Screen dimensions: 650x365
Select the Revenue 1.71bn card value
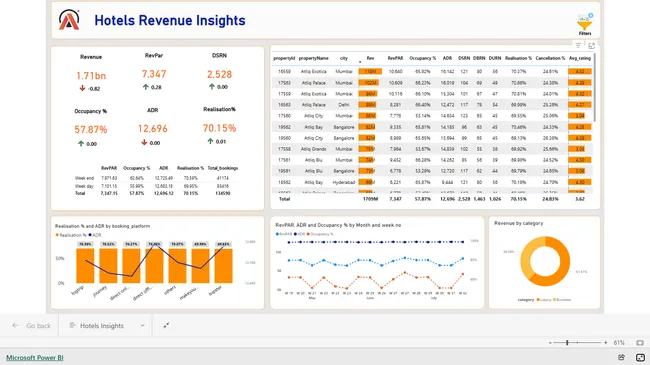91,75
